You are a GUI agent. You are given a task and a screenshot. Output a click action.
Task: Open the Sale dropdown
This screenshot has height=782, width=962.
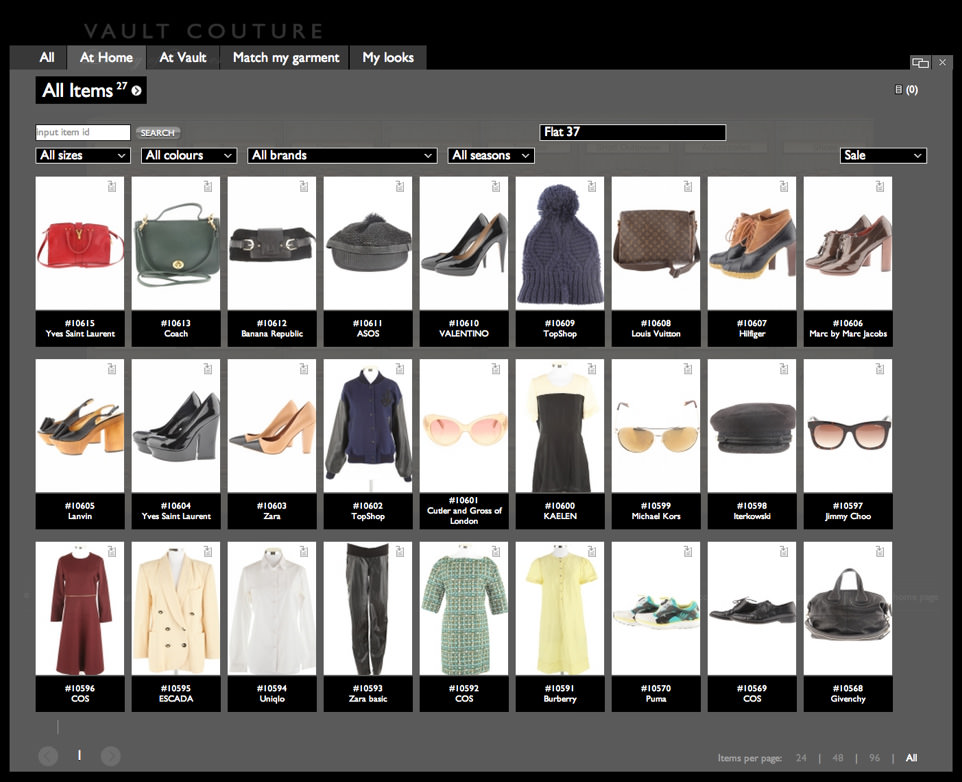tap(883, 155)
